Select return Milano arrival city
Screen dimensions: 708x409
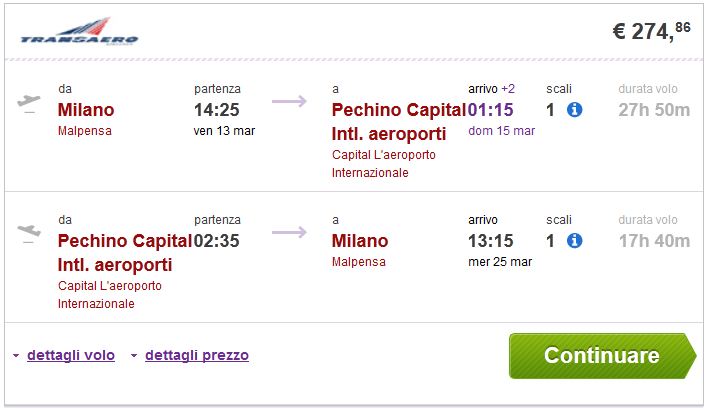[360, 241]
